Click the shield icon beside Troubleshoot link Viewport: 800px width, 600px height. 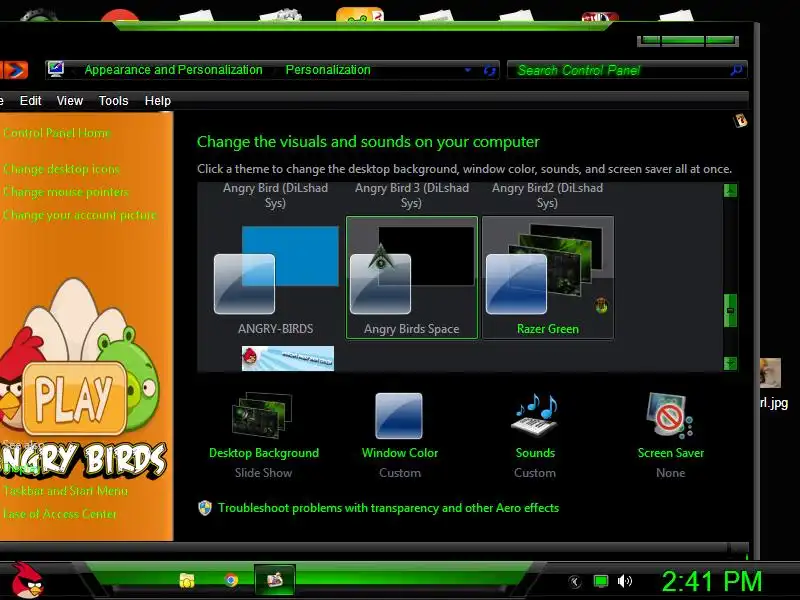(205, 508)
